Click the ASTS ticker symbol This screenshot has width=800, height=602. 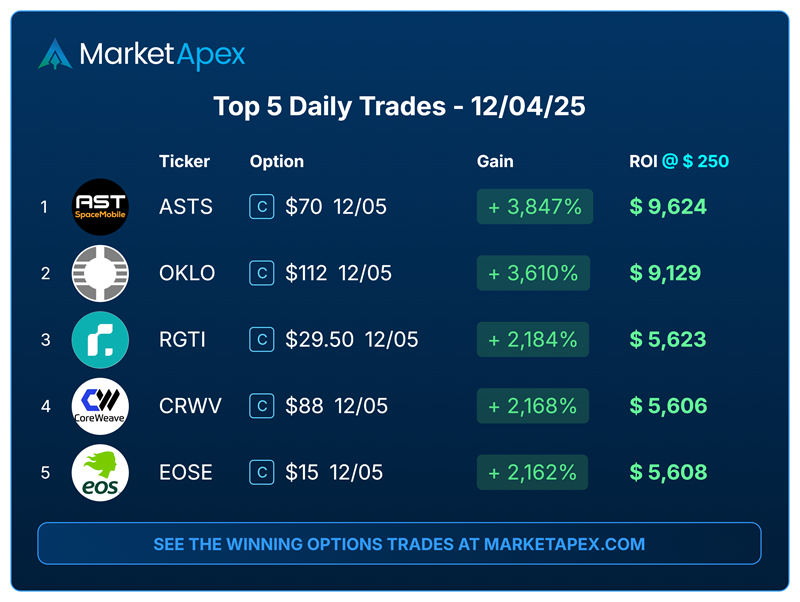tap(186, 207)
